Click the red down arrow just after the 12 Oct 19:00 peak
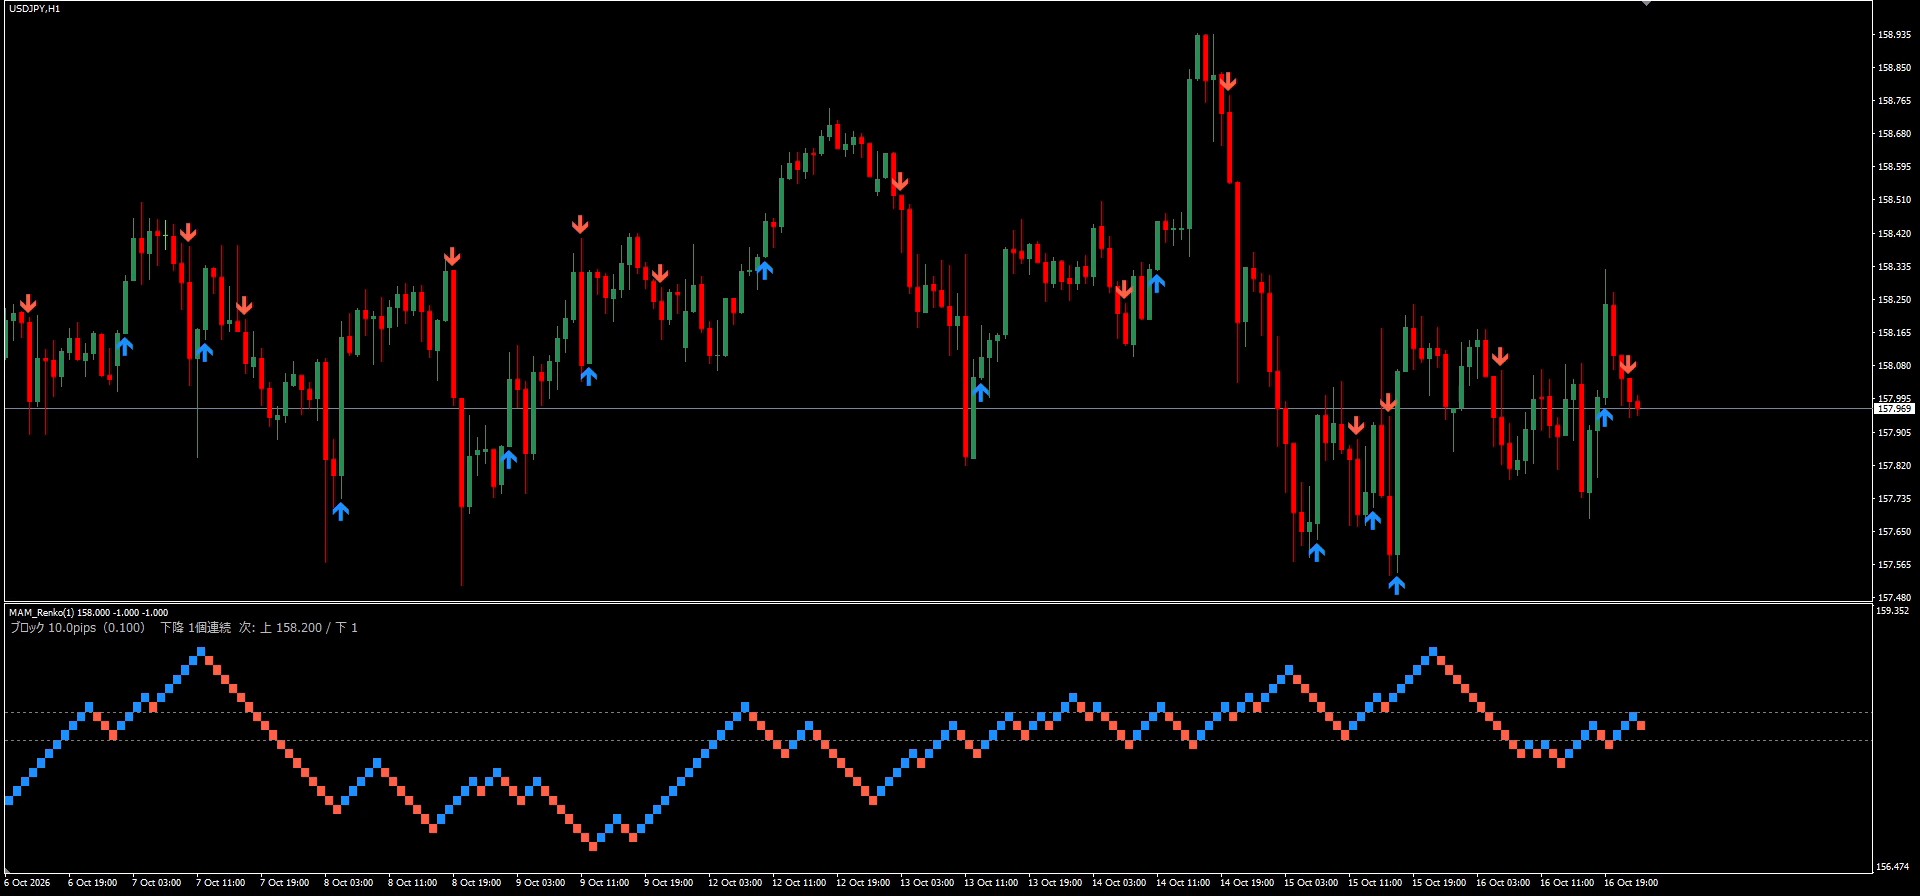 click(900, 182)
